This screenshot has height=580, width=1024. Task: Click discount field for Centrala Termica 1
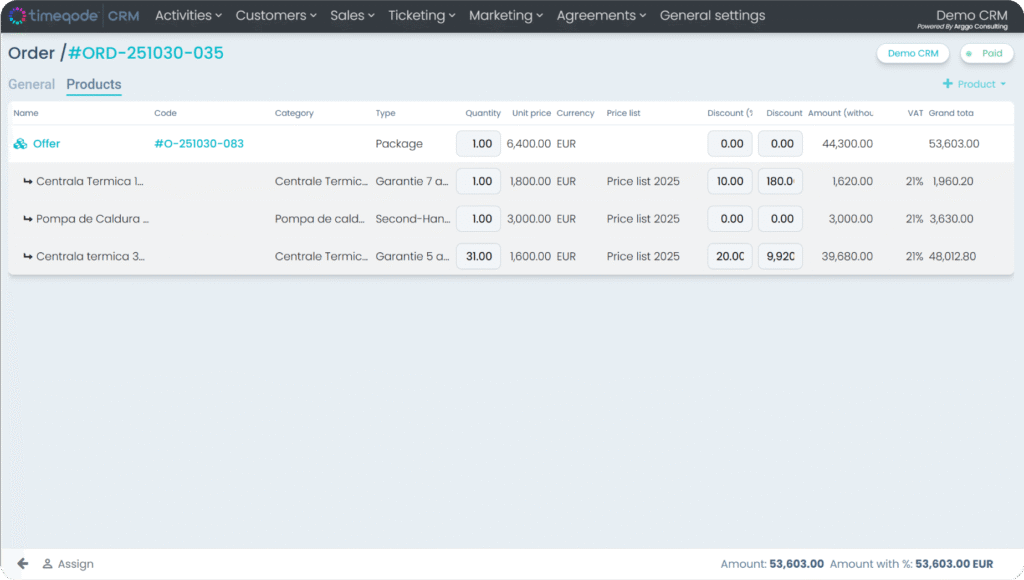click(730, 181)
